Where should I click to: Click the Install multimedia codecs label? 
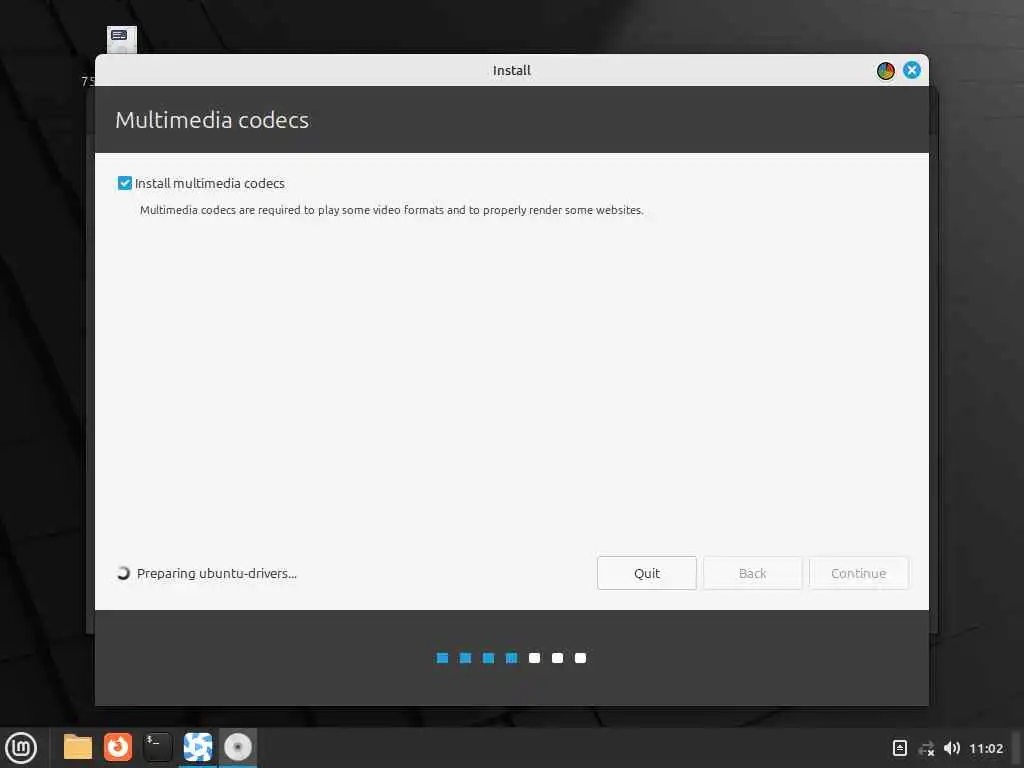210,184
